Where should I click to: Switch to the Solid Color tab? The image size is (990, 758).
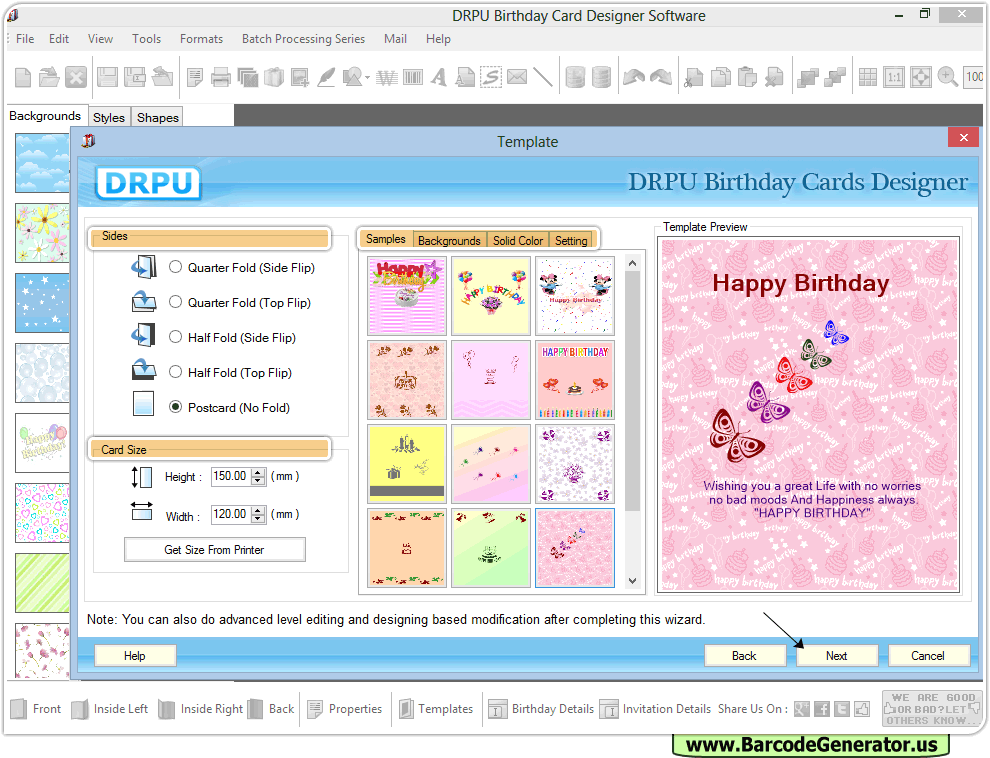(518, 240)
